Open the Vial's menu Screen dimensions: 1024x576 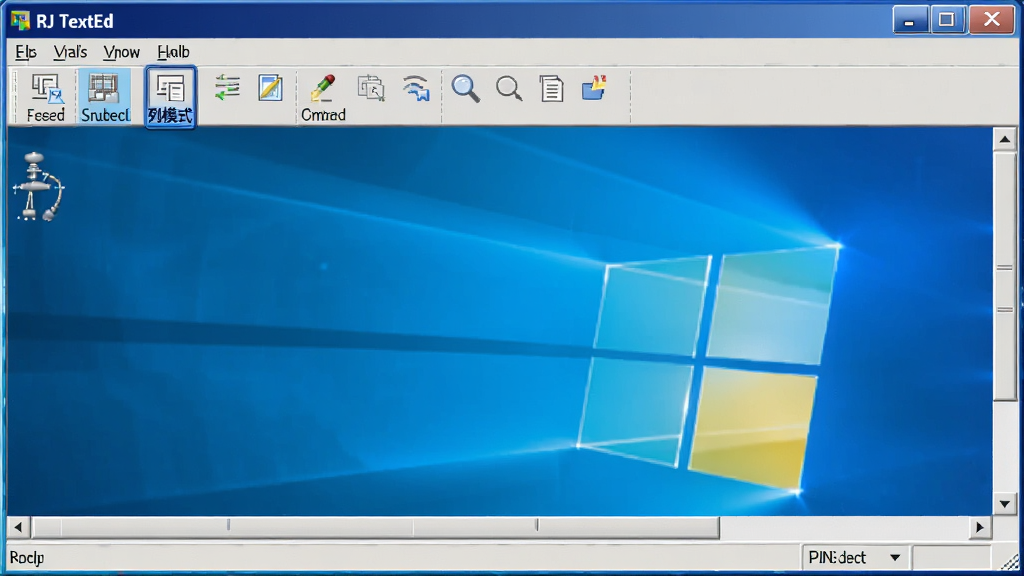(70, 52)
